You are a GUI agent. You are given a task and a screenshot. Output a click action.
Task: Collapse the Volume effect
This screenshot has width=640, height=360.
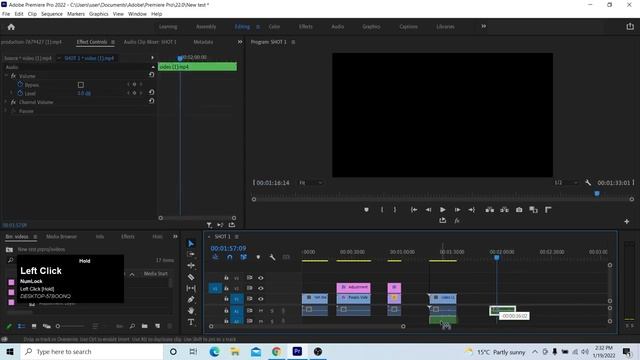coord(6,76)
